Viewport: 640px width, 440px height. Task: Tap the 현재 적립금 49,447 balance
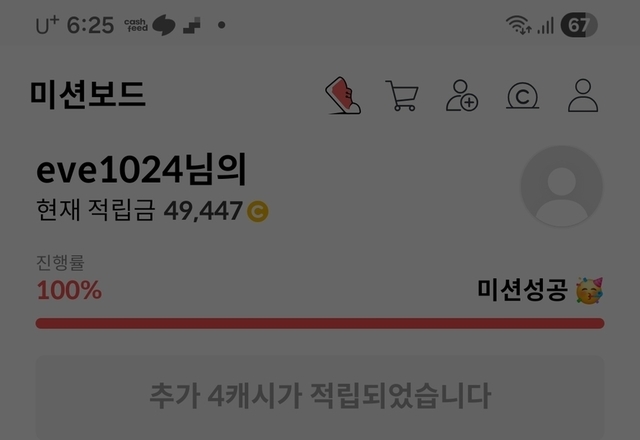click(x=152, y=211)
